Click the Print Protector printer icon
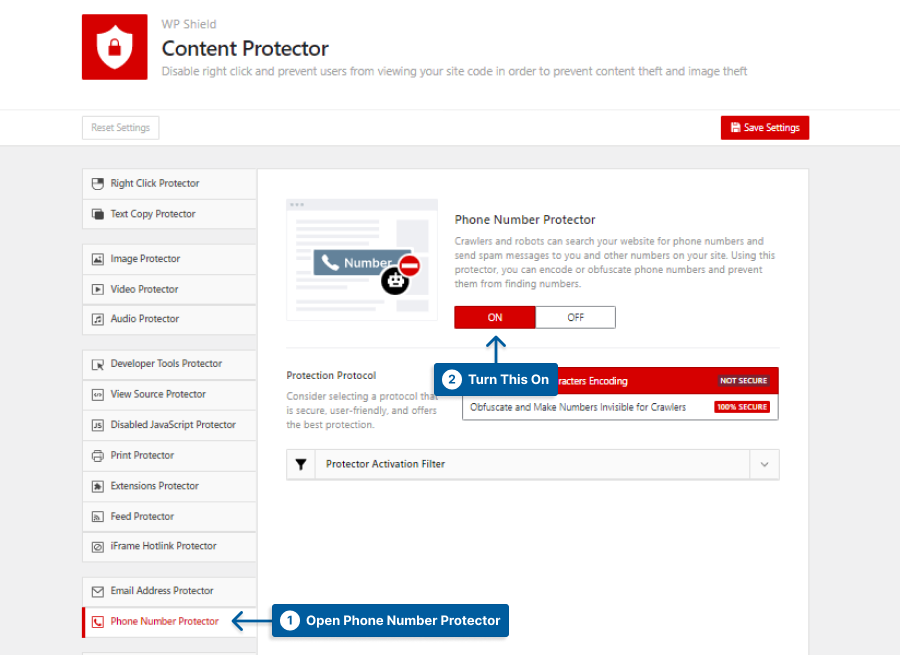This screenshot has width=900, height=655. 98,456
